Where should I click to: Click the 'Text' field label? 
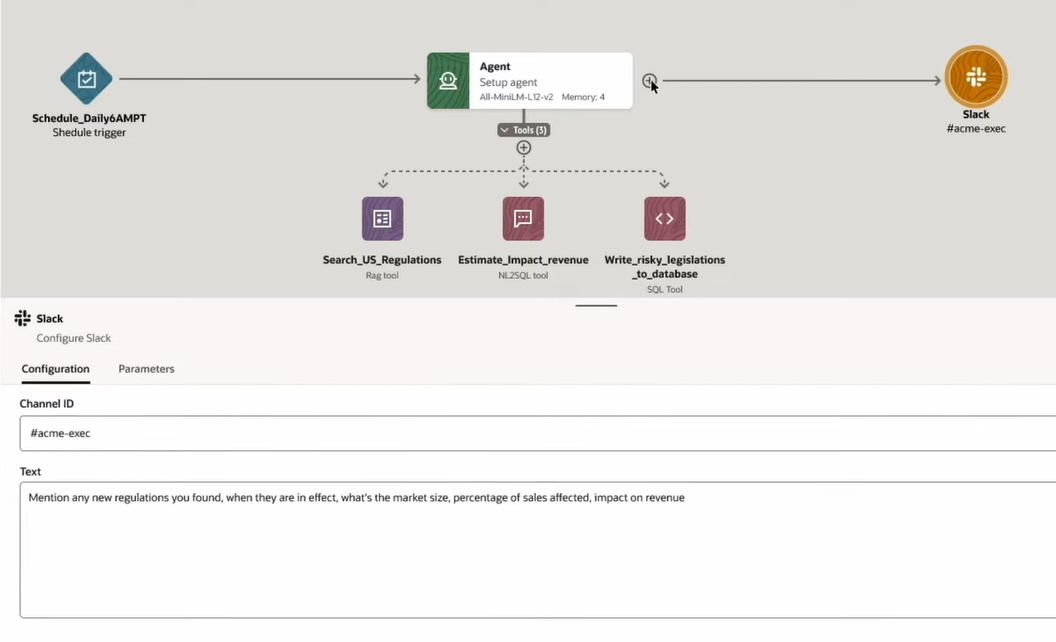[x=30, y=472]
